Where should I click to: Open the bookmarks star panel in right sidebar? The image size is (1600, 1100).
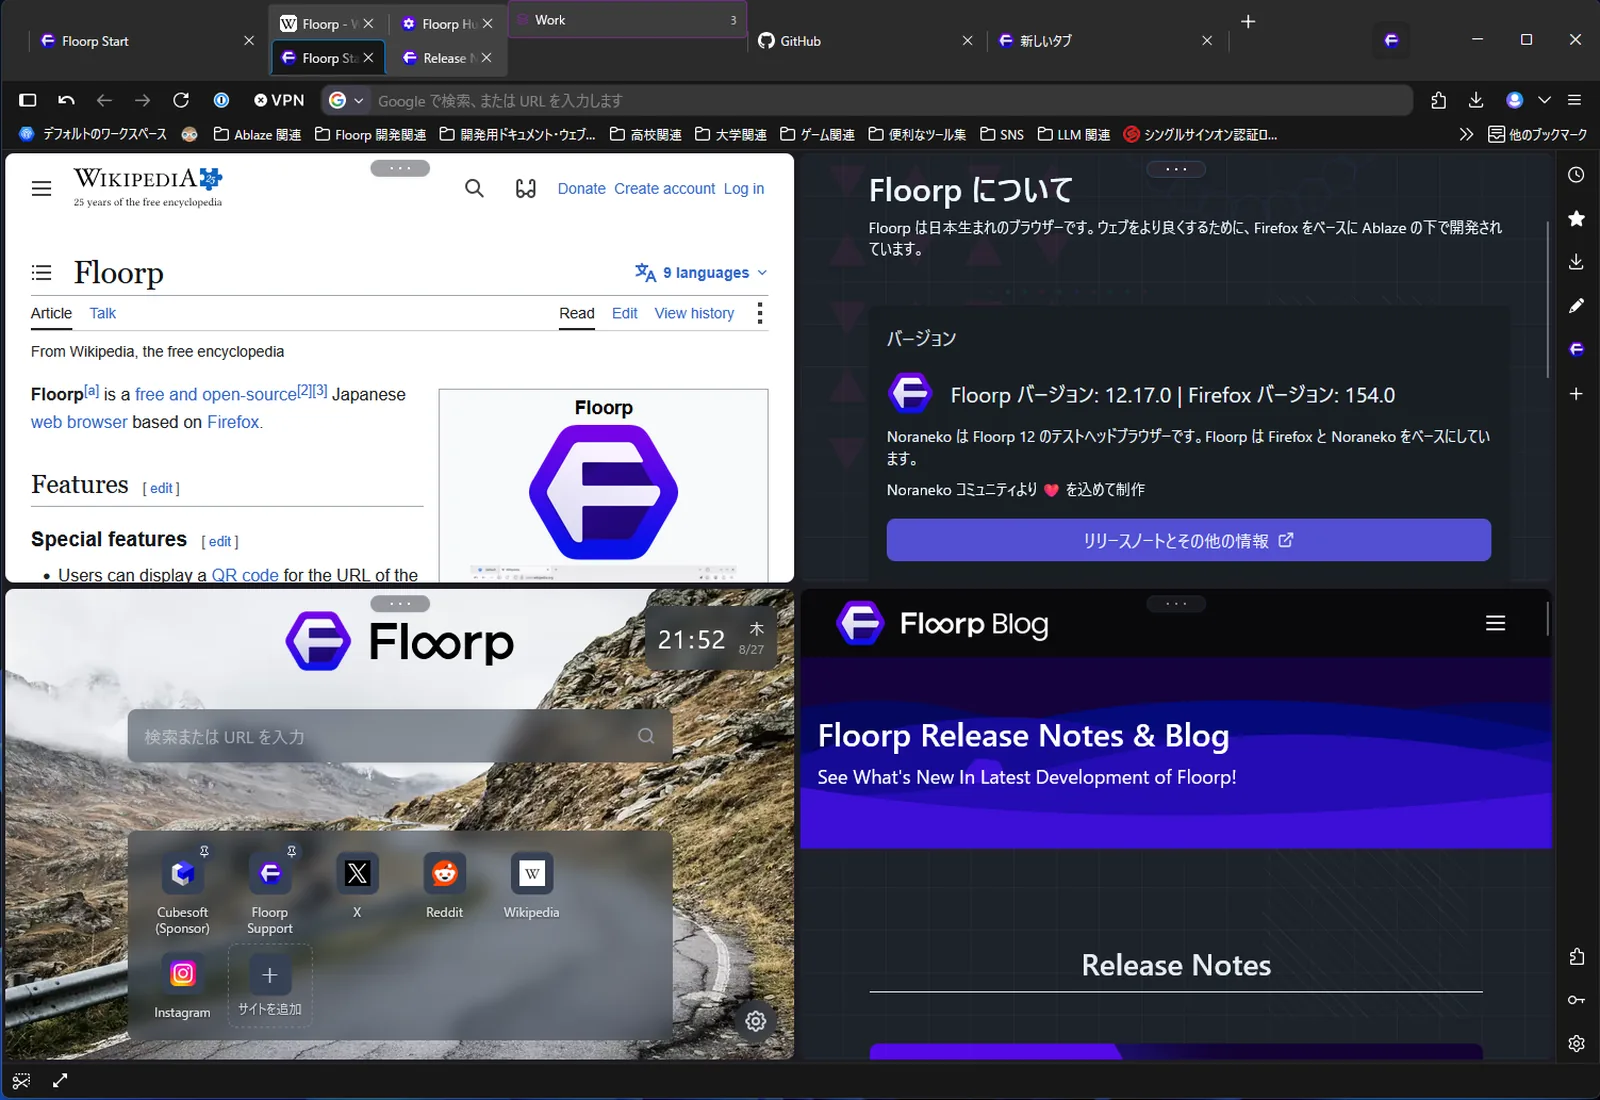point(1576,218)
